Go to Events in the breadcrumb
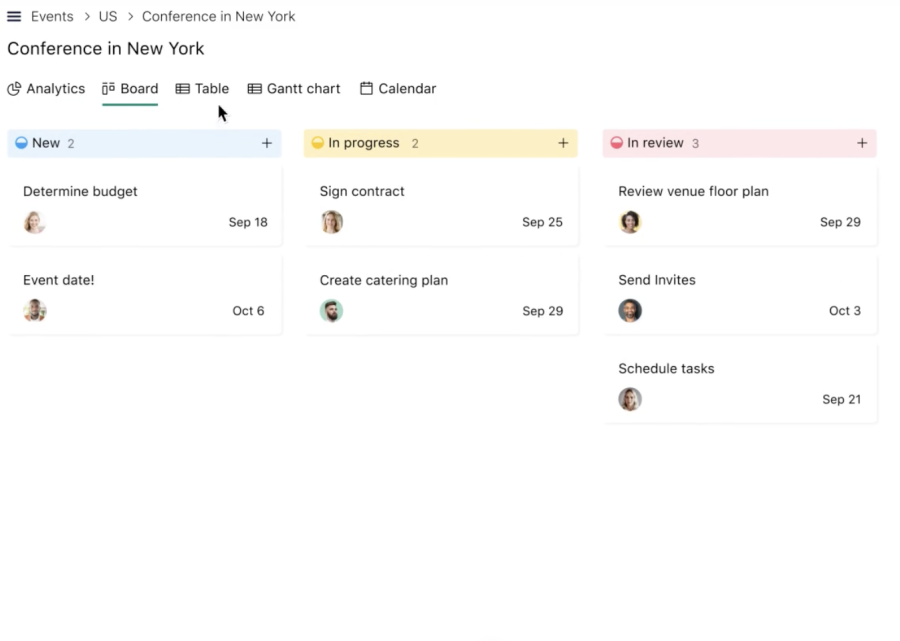This screenshot has width=900, height=641. click(52, 17)
